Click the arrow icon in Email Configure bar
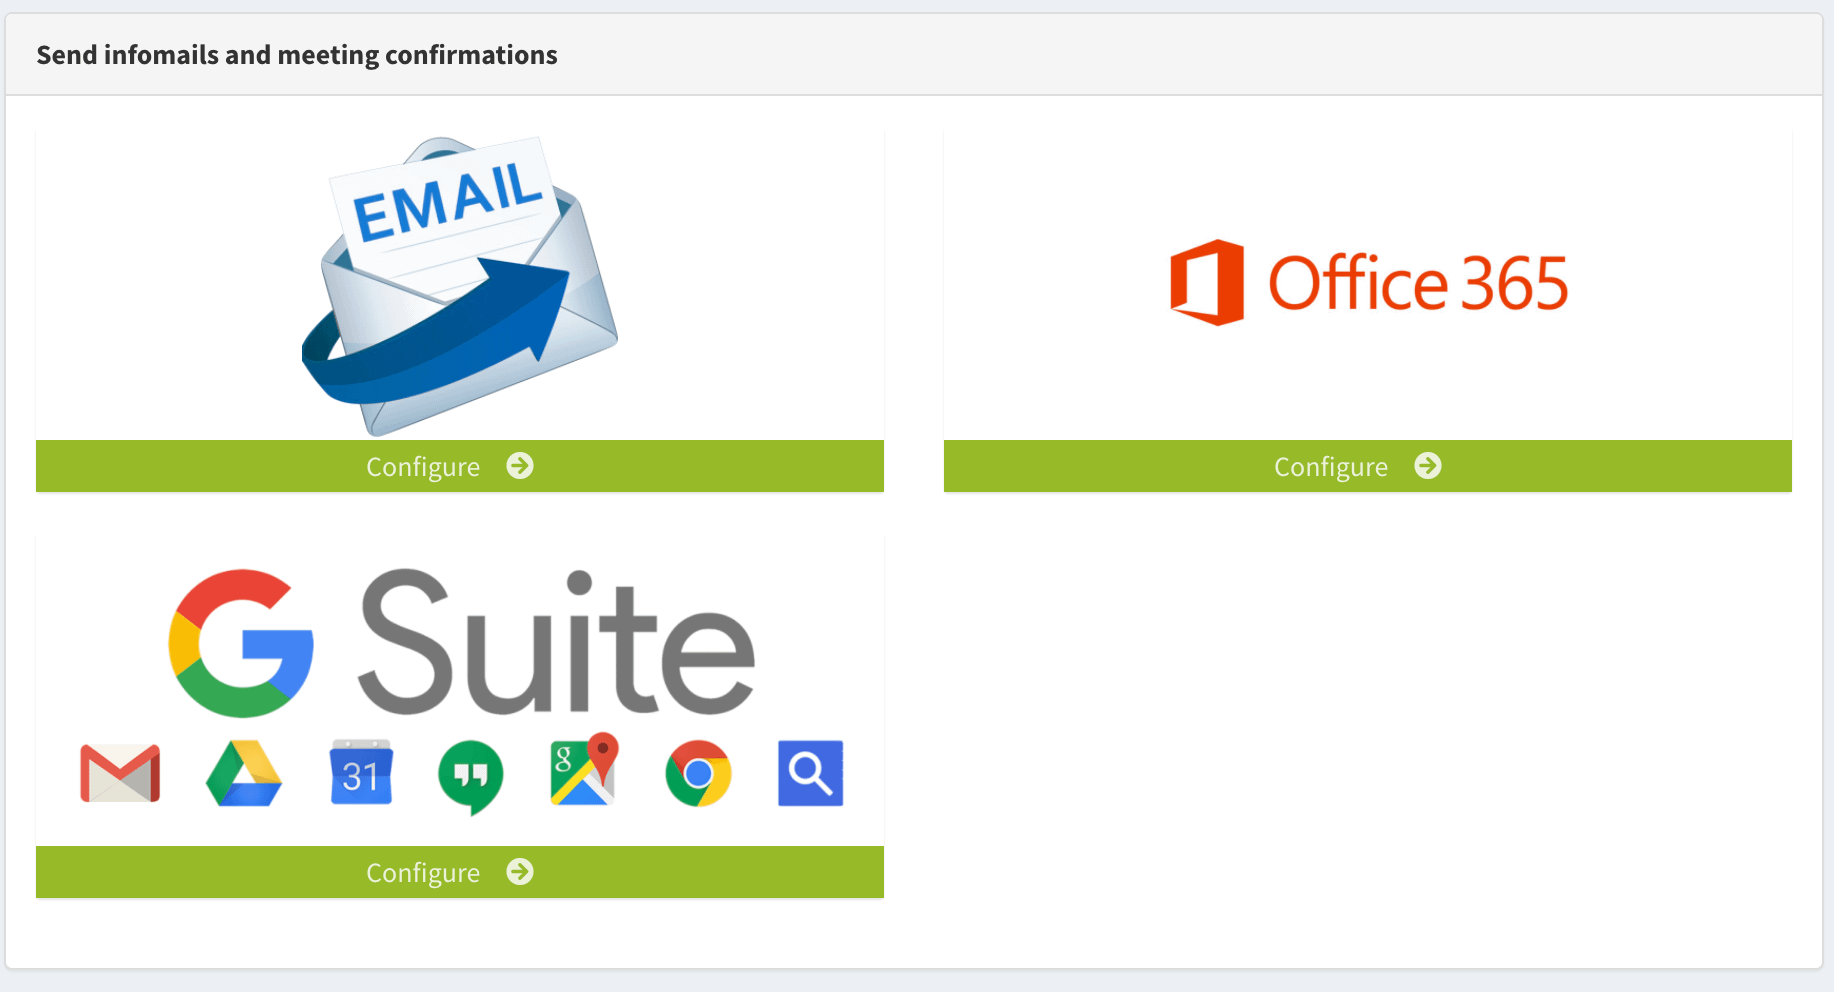The width and height of the screenshot is (1834, 992). [520, 466]
